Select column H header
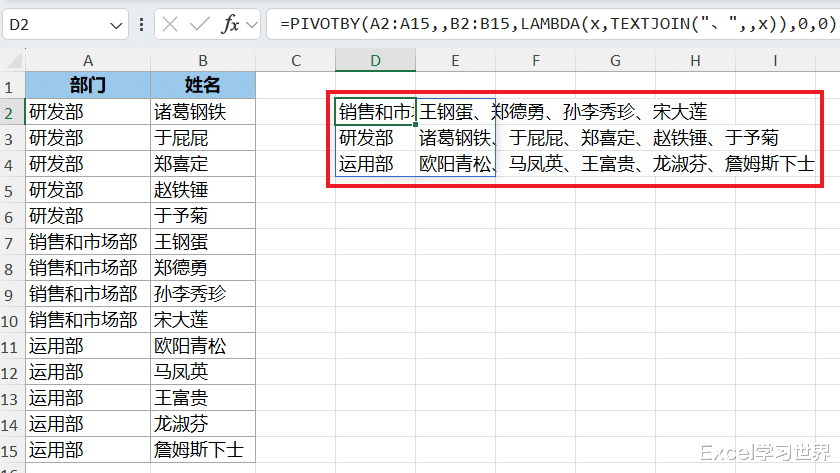Image resolution: width=840 pixels, height=473 pixels. (695, 61)
